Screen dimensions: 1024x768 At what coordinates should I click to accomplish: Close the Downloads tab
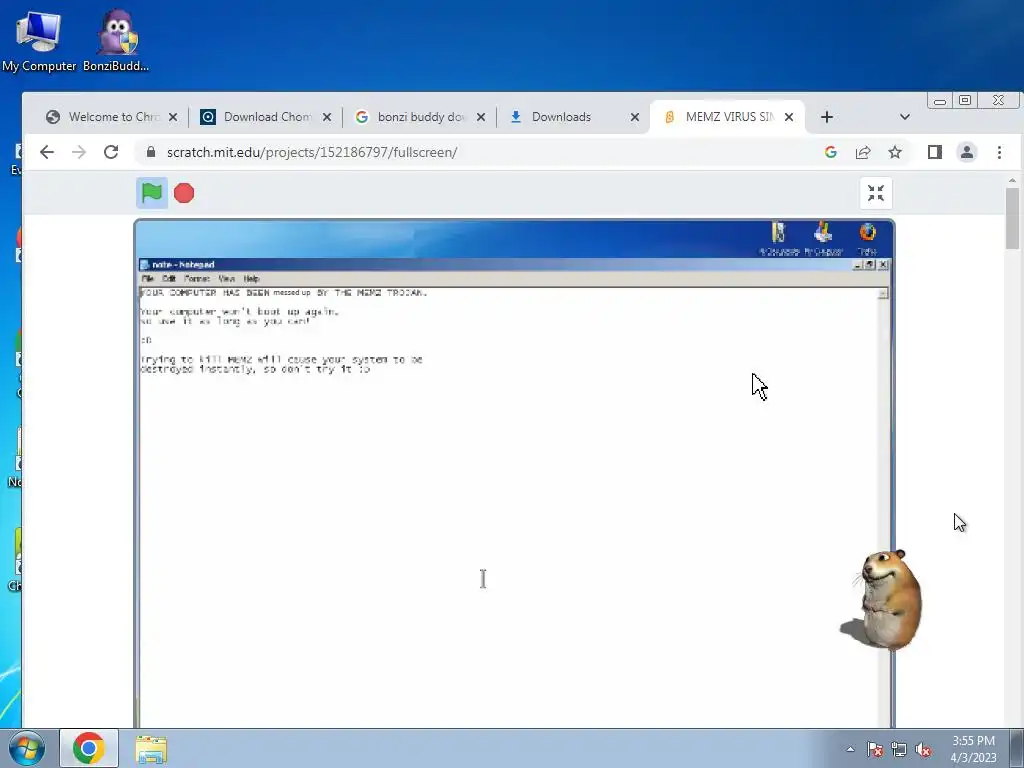pos(635,117)
